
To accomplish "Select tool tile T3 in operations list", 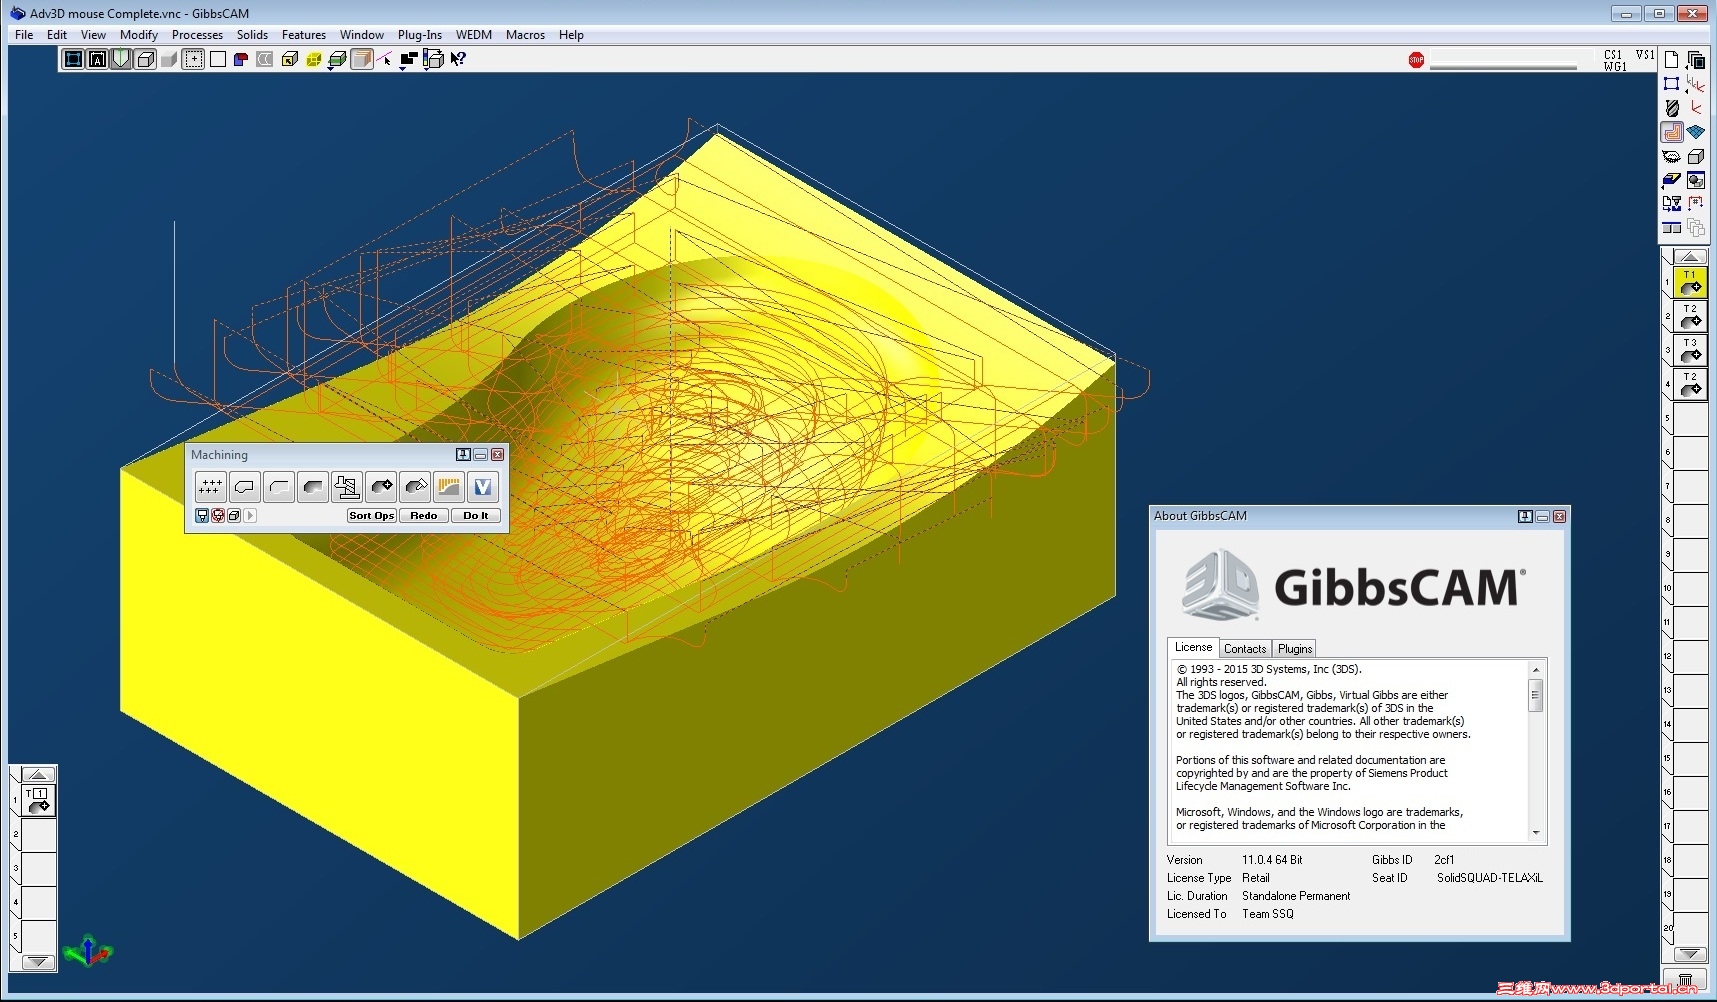I will [x=1689, y=351].
